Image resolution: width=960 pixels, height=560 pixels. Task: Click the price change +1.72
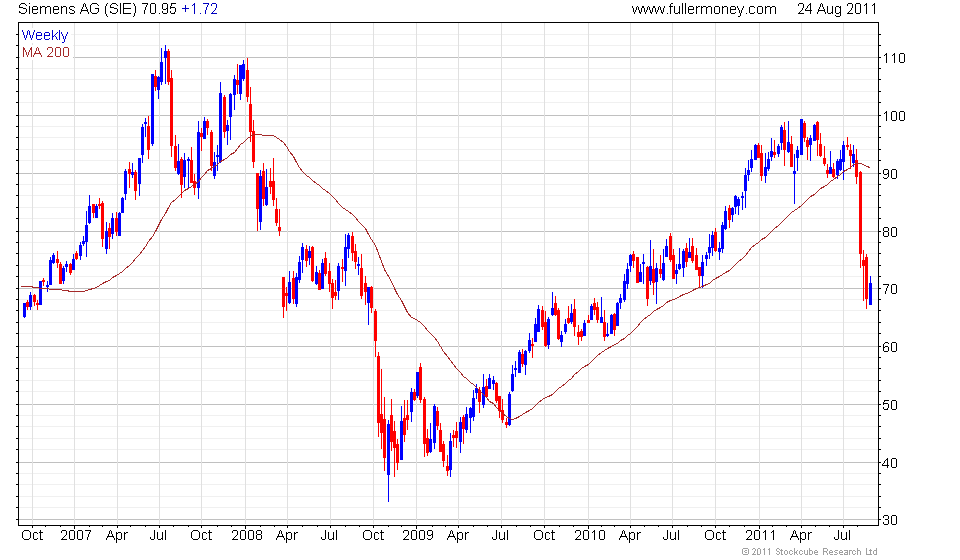pos(199,9)
